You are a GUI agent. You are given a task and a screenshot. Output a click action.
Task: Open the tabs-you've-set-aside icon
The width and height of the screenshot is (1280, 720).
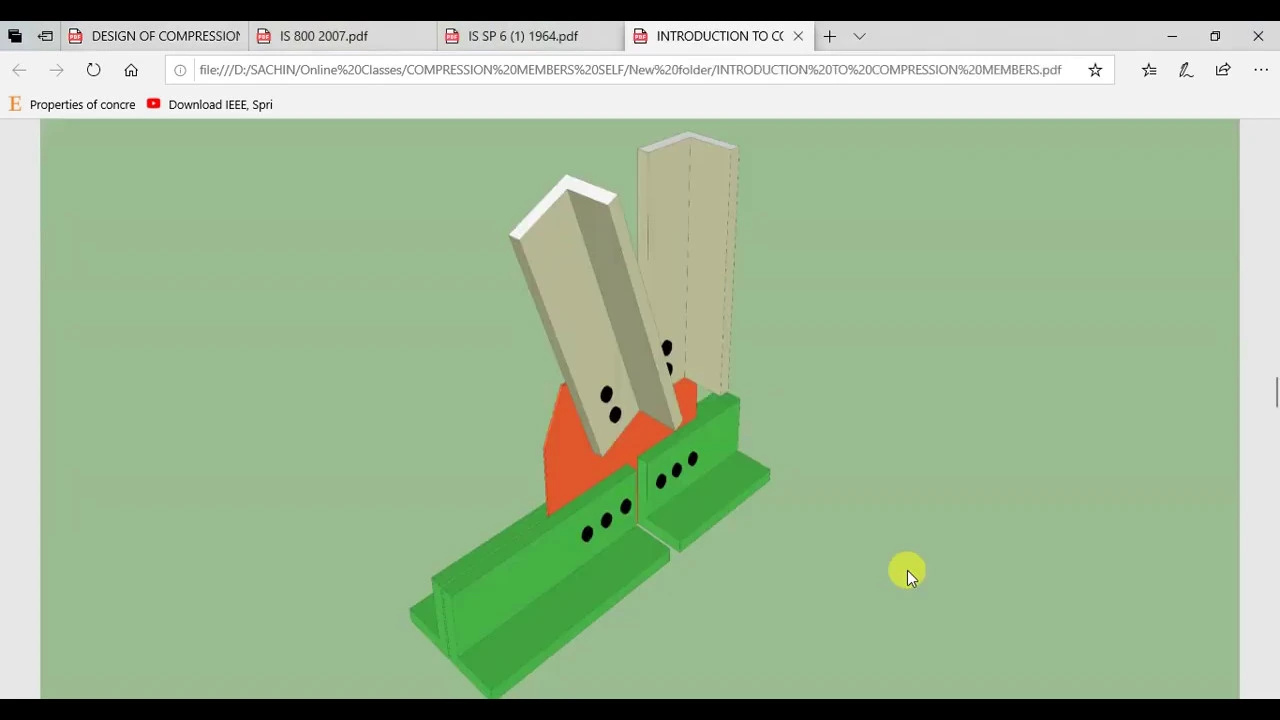15,36
